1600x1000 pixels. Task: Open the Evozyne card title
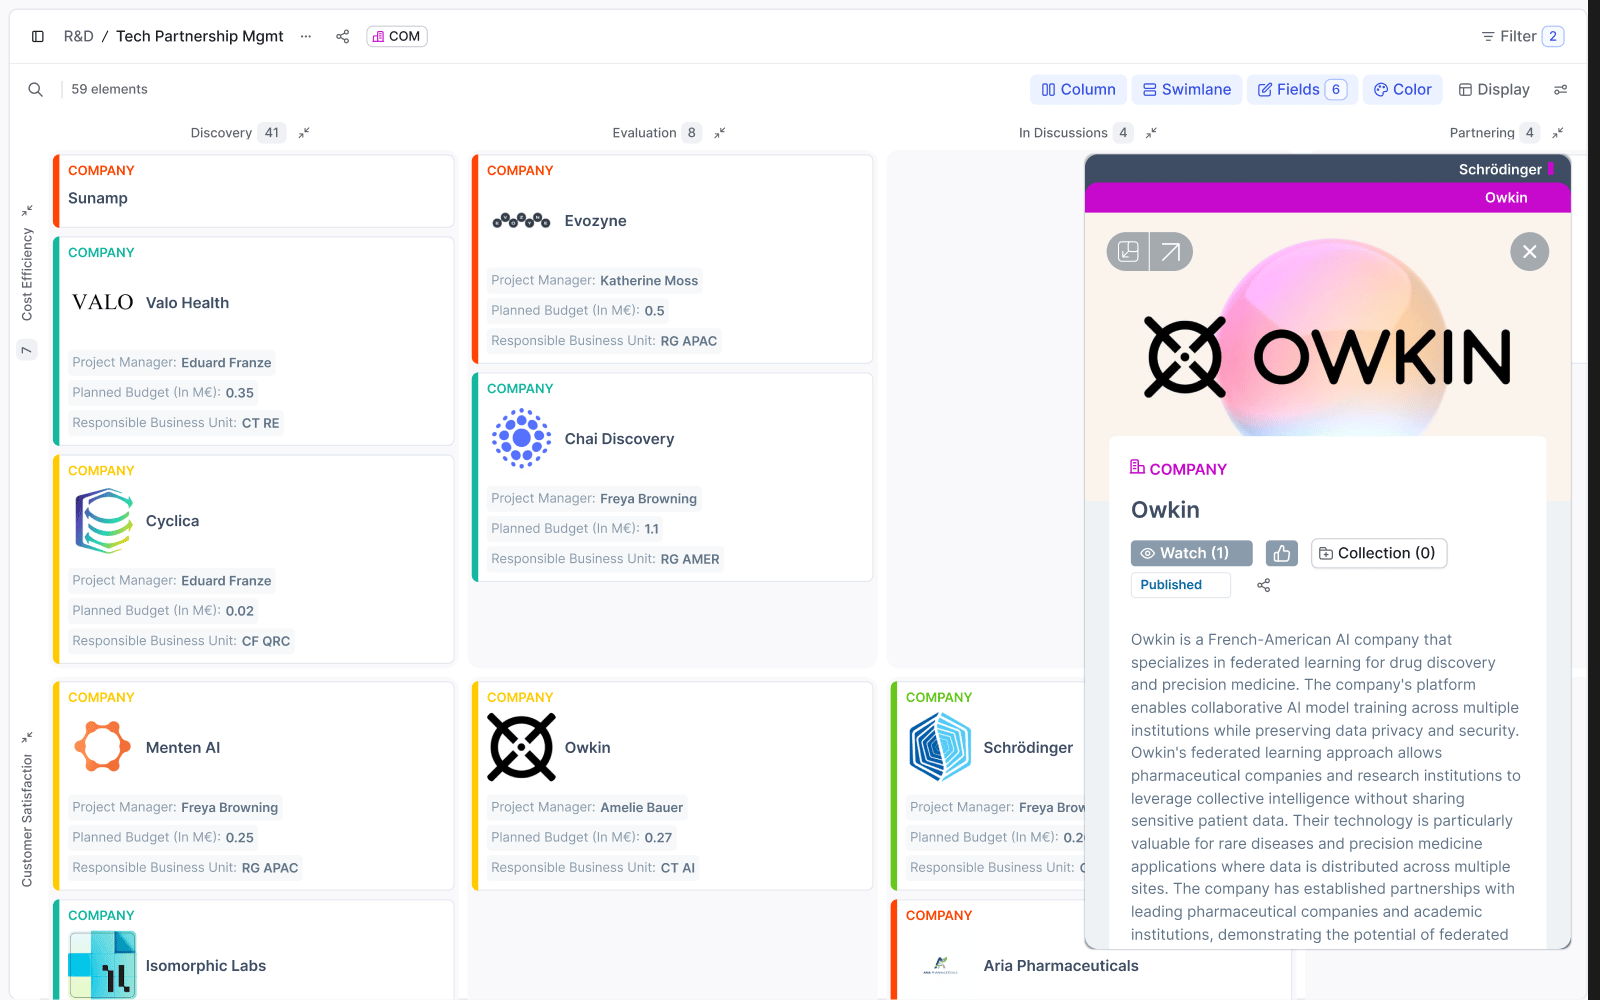coord(595,221)
